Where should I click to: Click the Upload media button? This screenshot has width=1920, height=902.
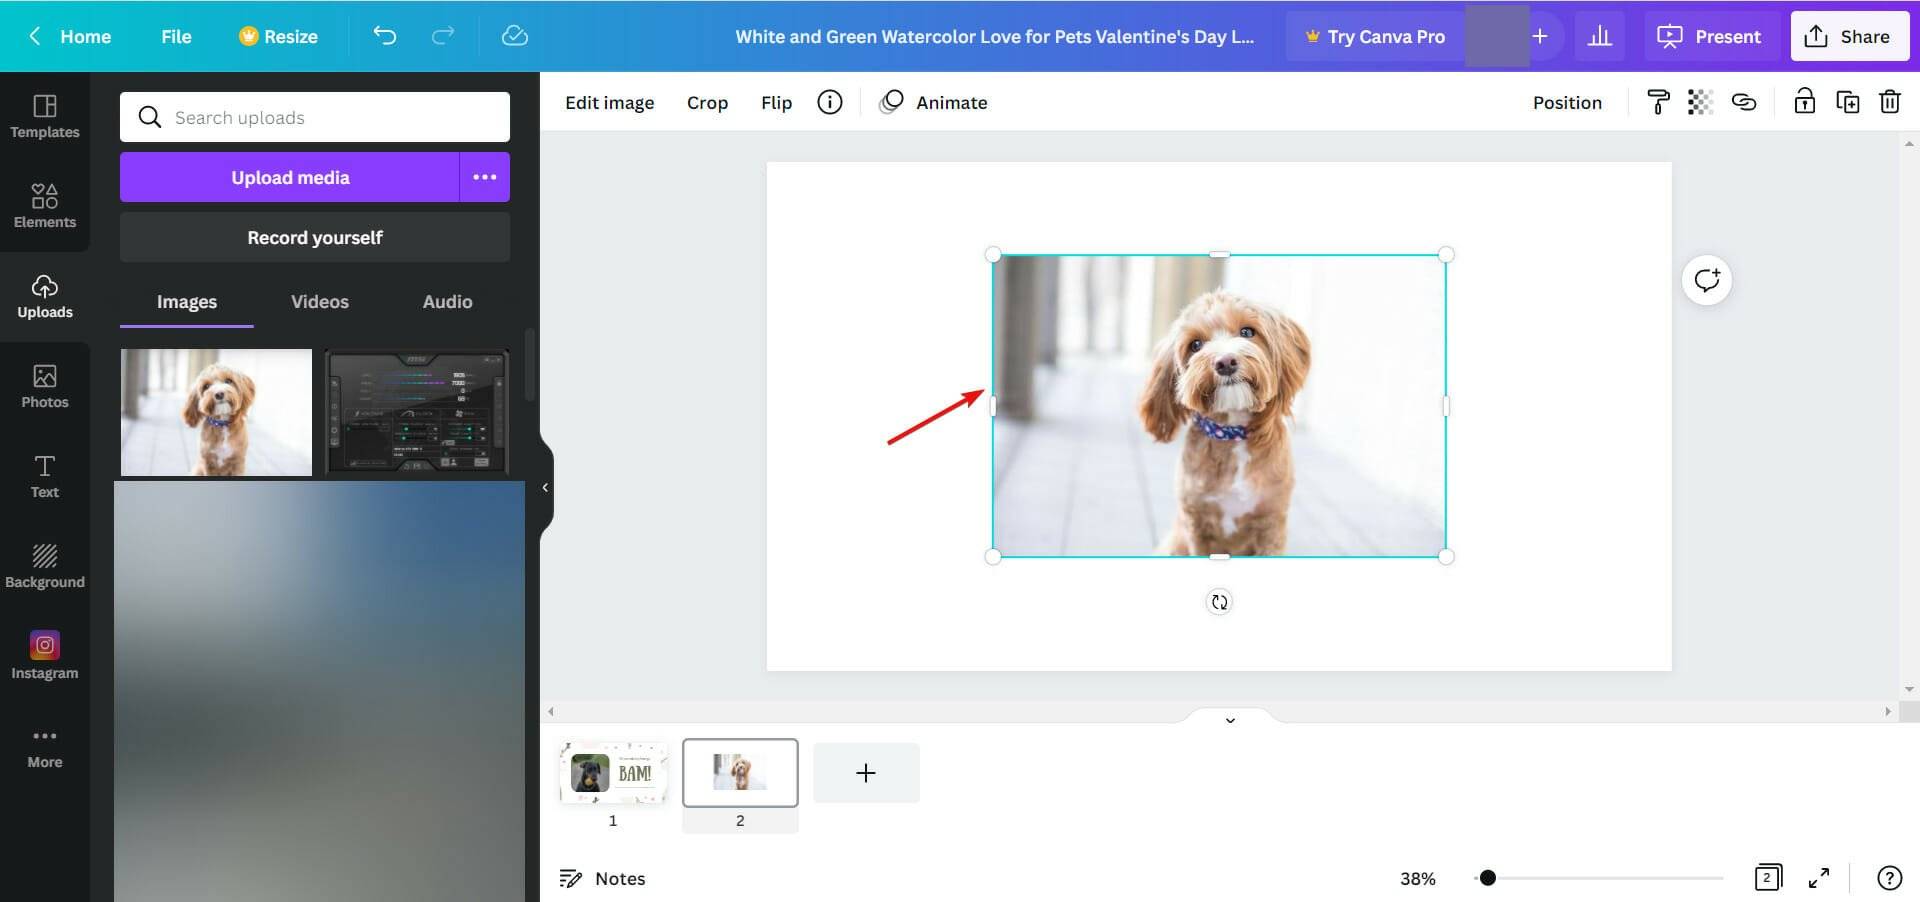click(289, 177)
